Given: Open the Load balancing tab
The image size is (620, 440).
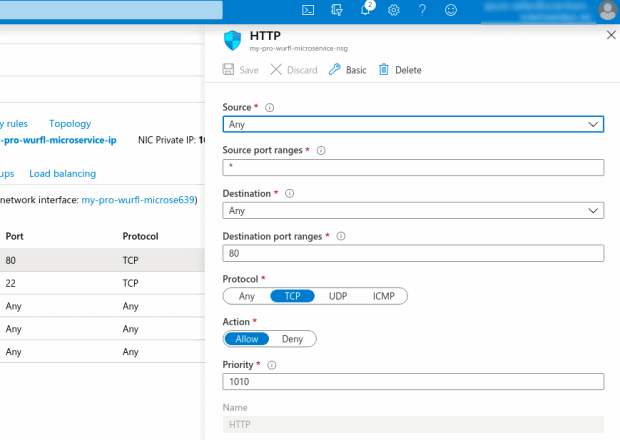Looking at the screenshot, I should pos(62,174).
